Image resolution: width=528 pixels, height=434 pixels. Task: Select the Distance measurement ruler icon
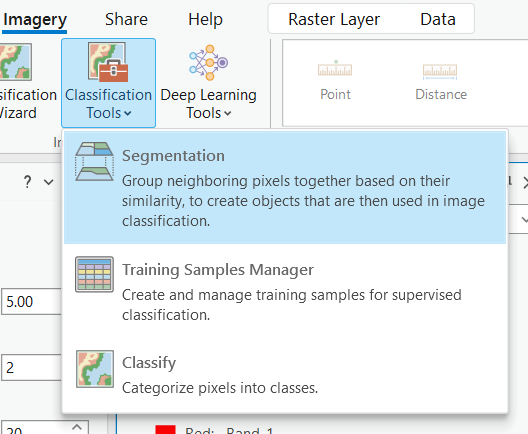pos(440,71)
